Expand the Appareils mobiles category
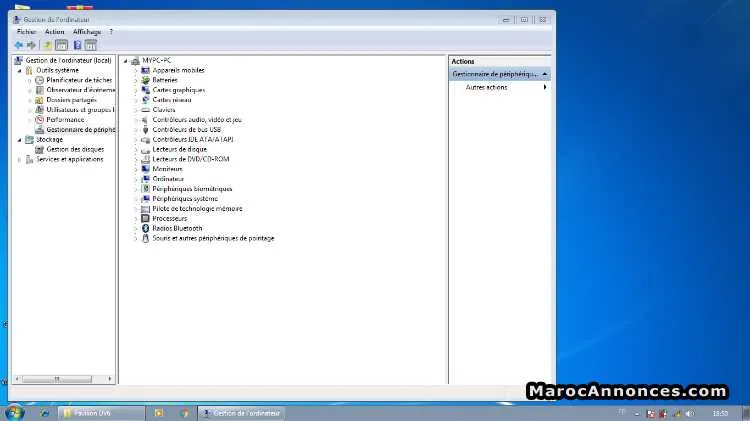This screenshot has width=750, height=421. (x=136, y=71)
